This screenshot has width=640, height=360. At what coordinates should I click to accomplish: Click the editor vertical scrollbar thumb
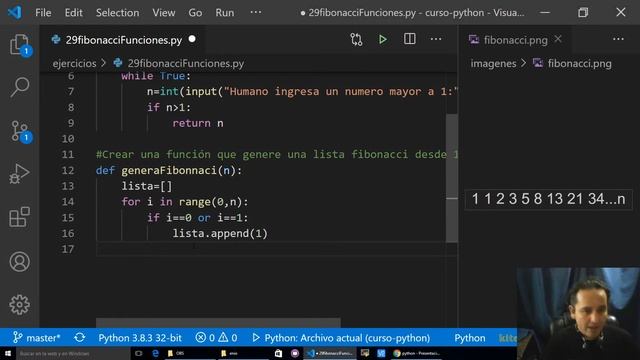[x=451, y=178]
